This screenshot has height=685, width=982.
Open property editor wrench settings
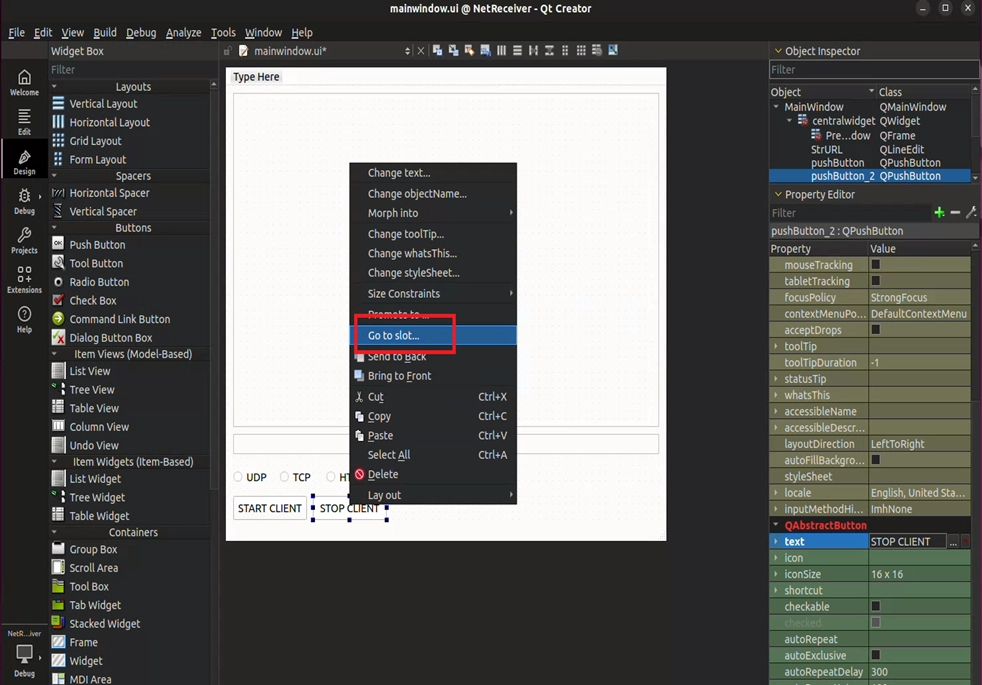971,213
